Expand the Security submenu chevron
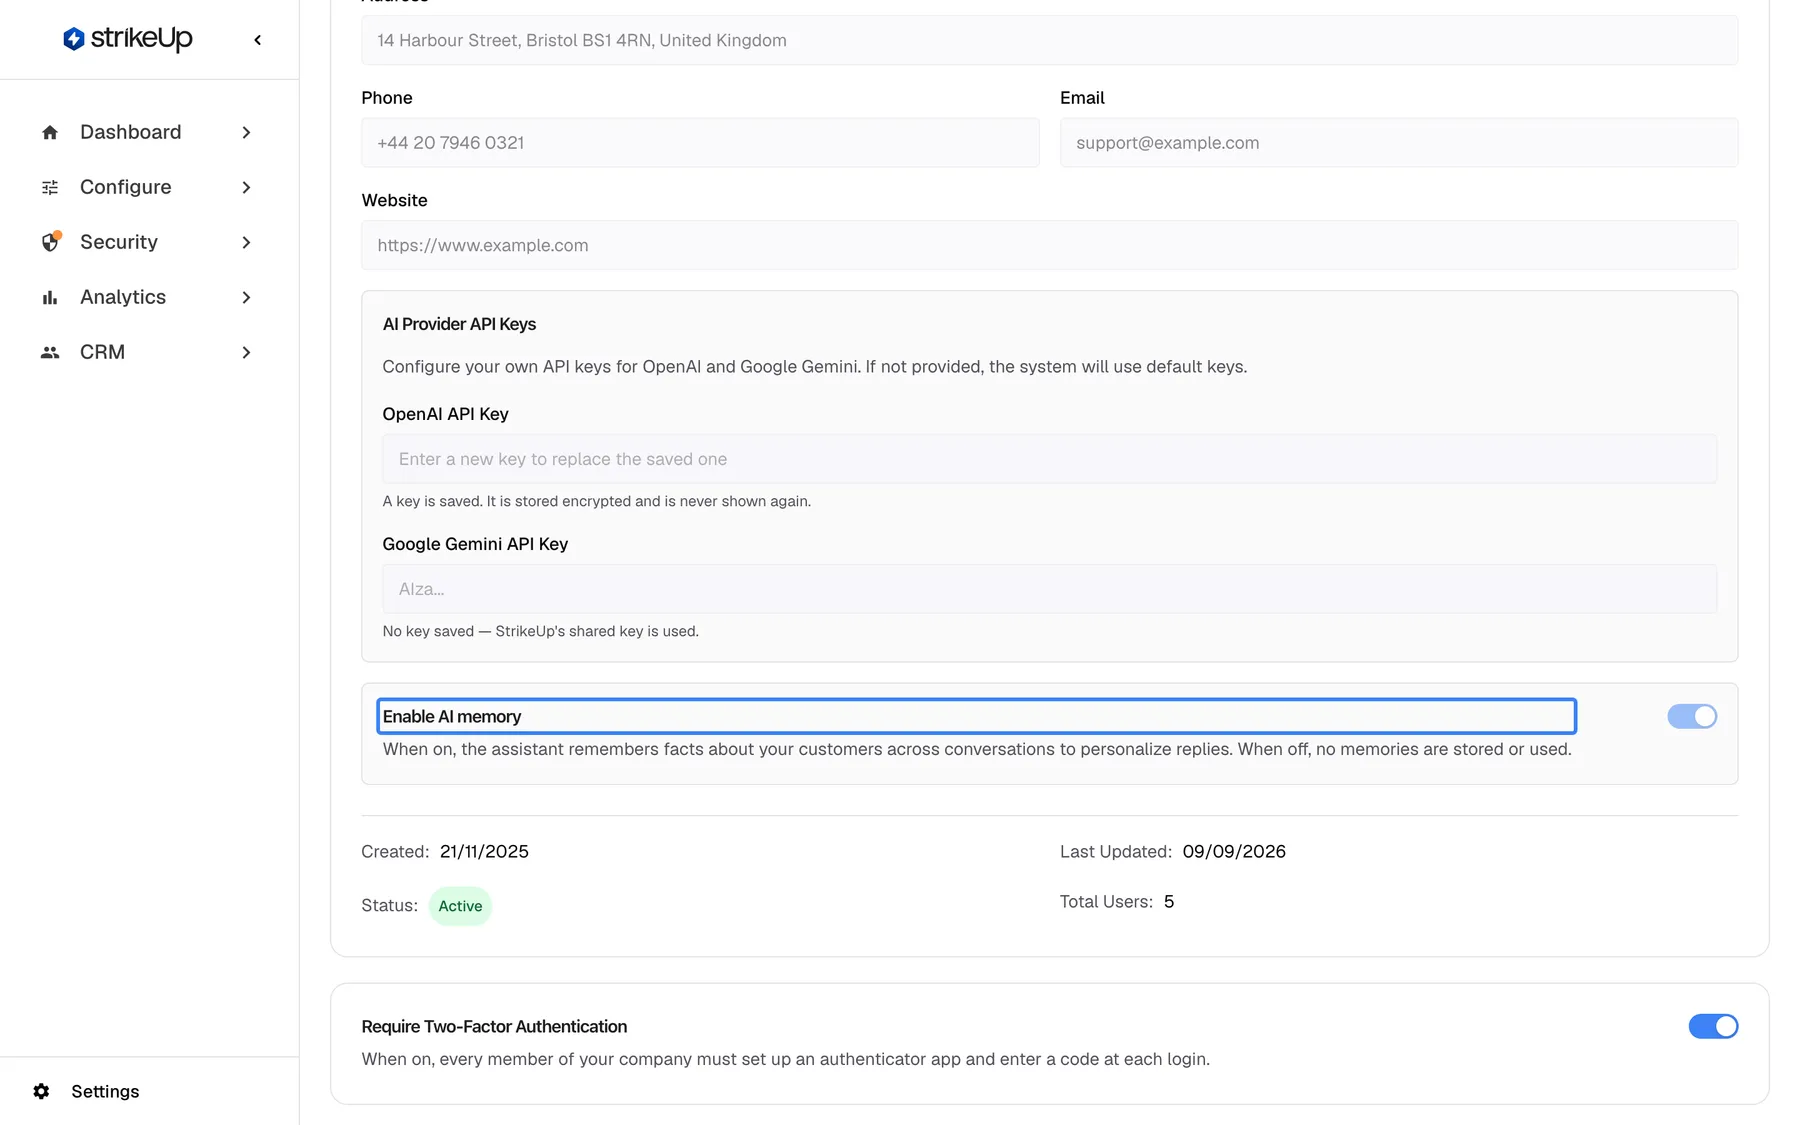Image resolution: width=1800 pixels, height=1125 pixels. (246, 242)
